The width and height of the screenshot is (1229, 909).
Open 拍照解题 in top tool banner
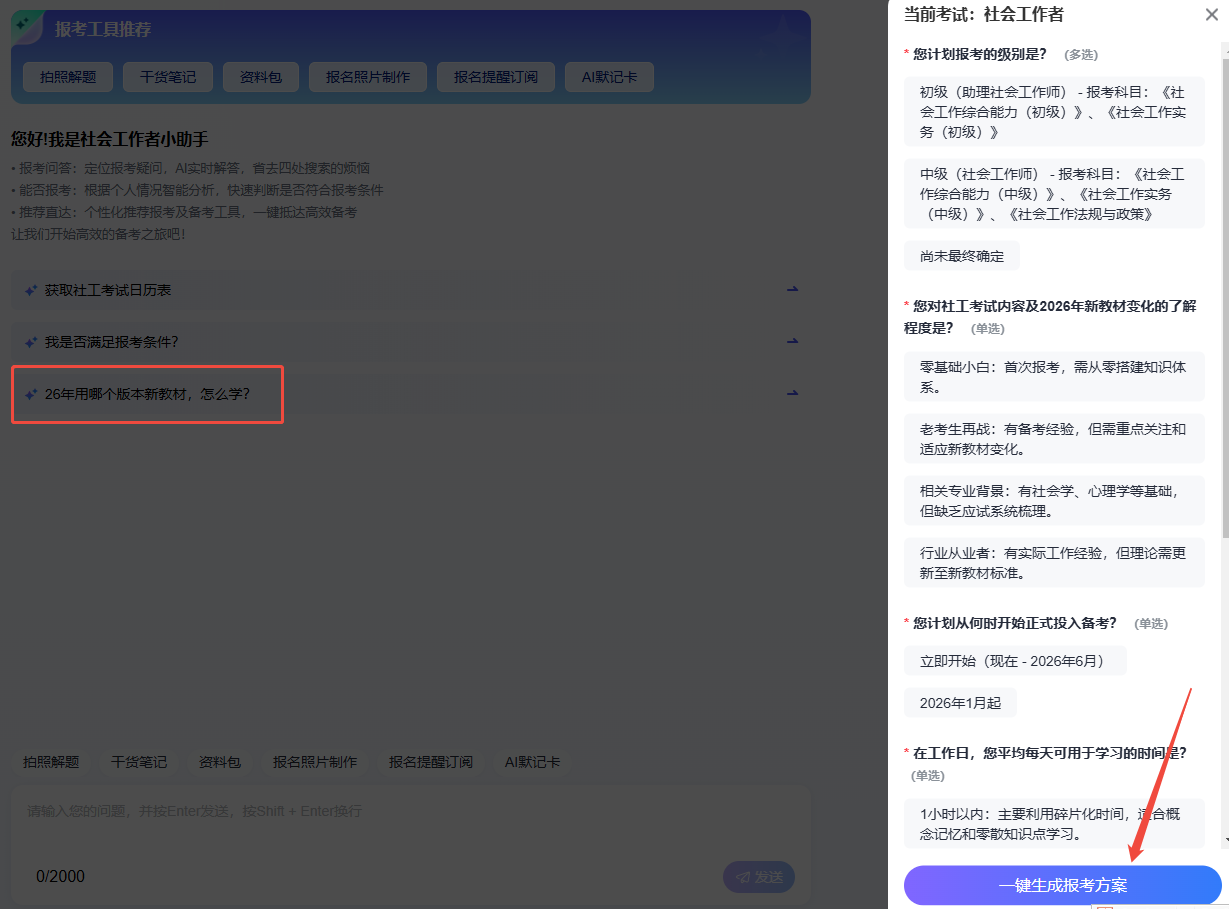pyautogui.click(x=68, y=77)
